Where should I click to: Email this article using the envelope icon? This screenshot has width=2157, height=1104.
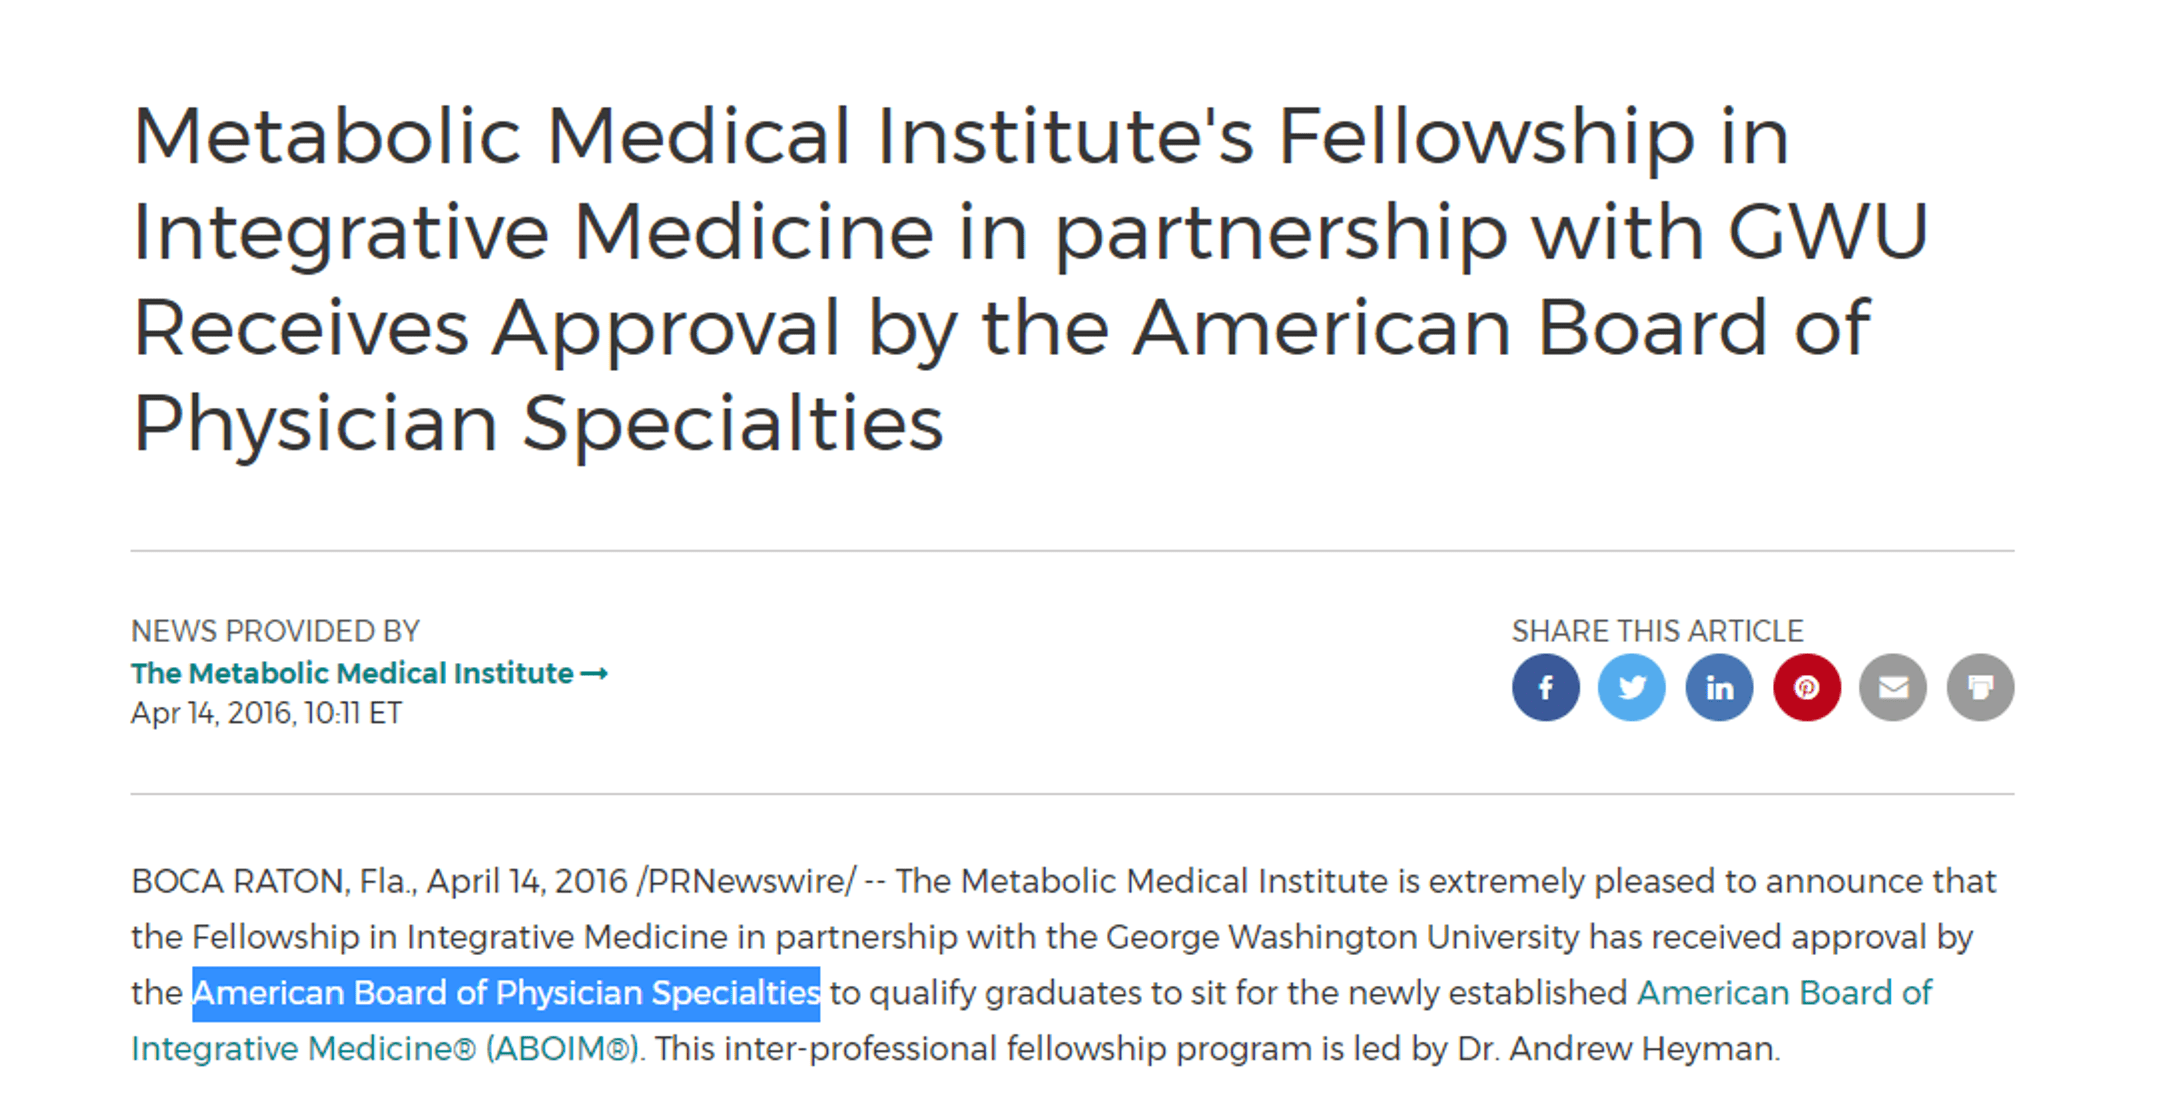[1893, 688]
